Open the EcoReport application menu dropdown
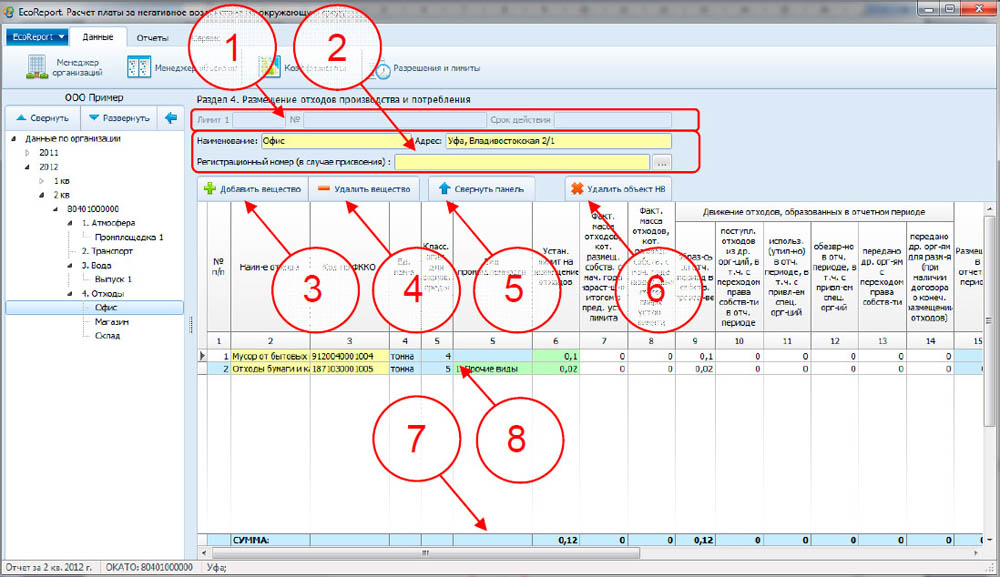This screenshot has width=1000, height=577. click(37, 37)
